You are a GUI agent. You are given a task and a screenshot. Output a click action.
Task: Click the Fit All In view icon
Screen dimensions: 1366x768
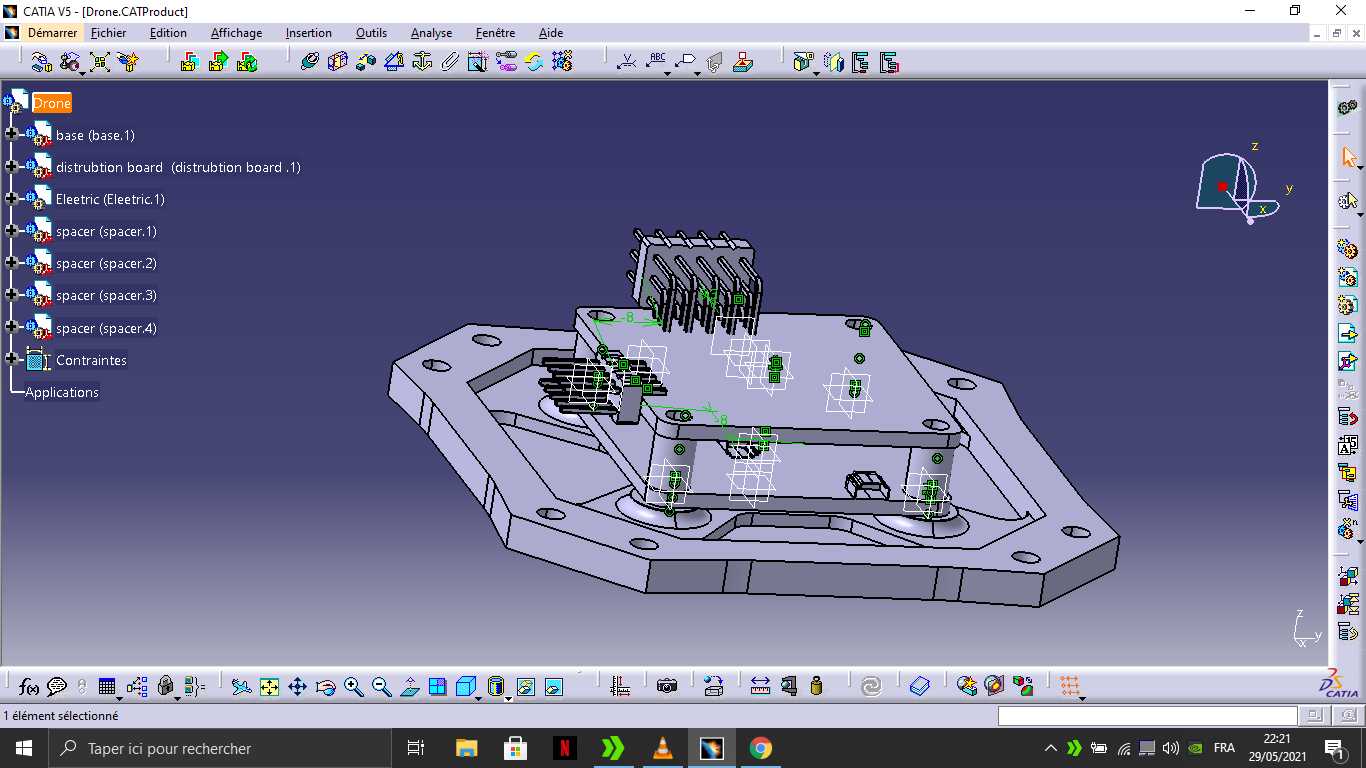269,687
